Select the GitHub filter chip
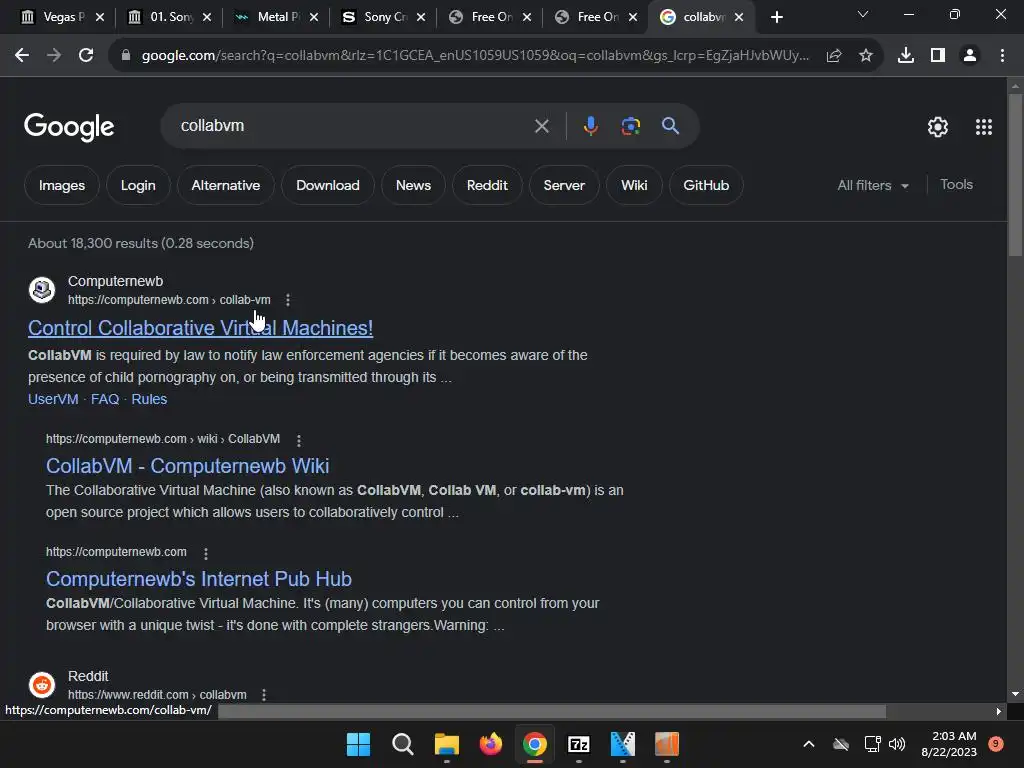 point(706,185)
